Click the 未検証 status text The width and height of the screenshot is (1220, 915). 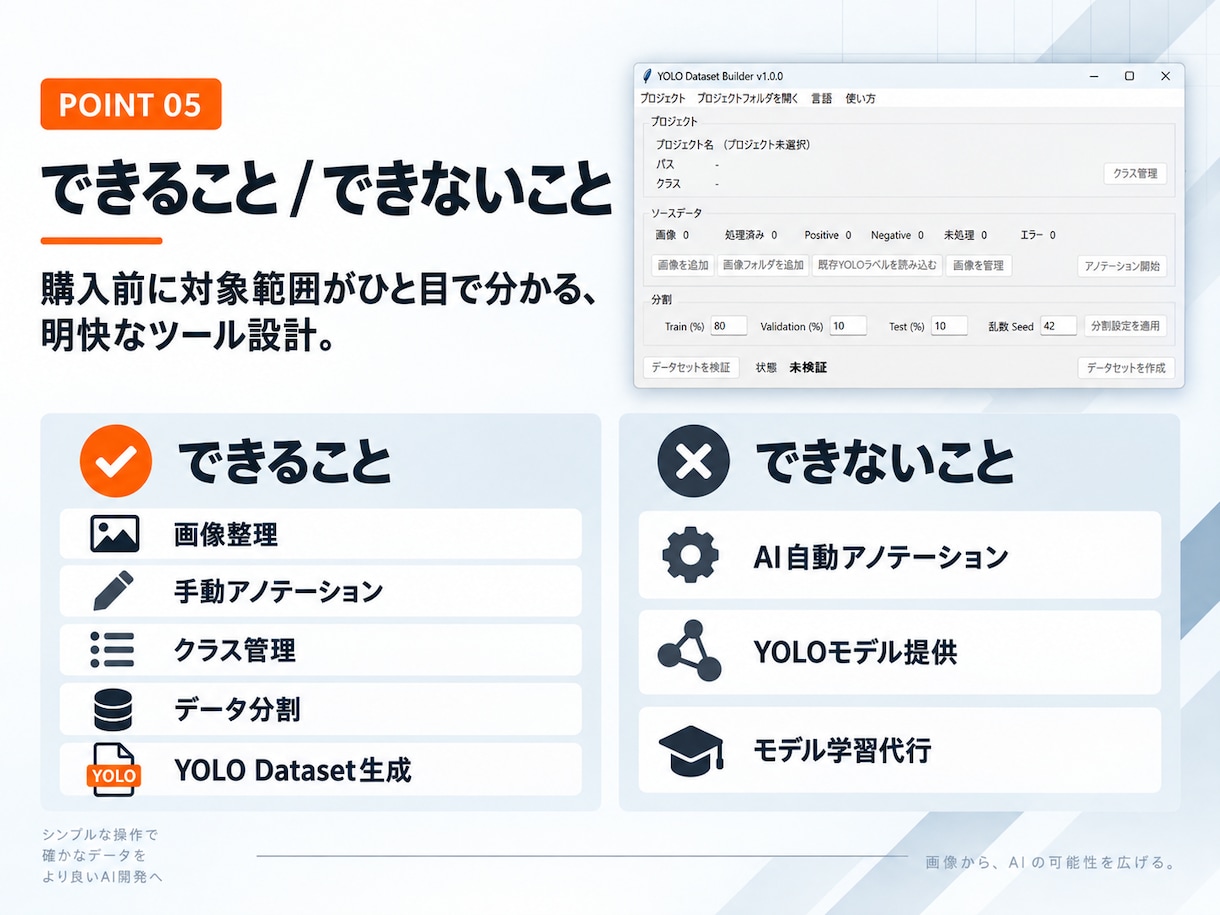coord(808,367)
